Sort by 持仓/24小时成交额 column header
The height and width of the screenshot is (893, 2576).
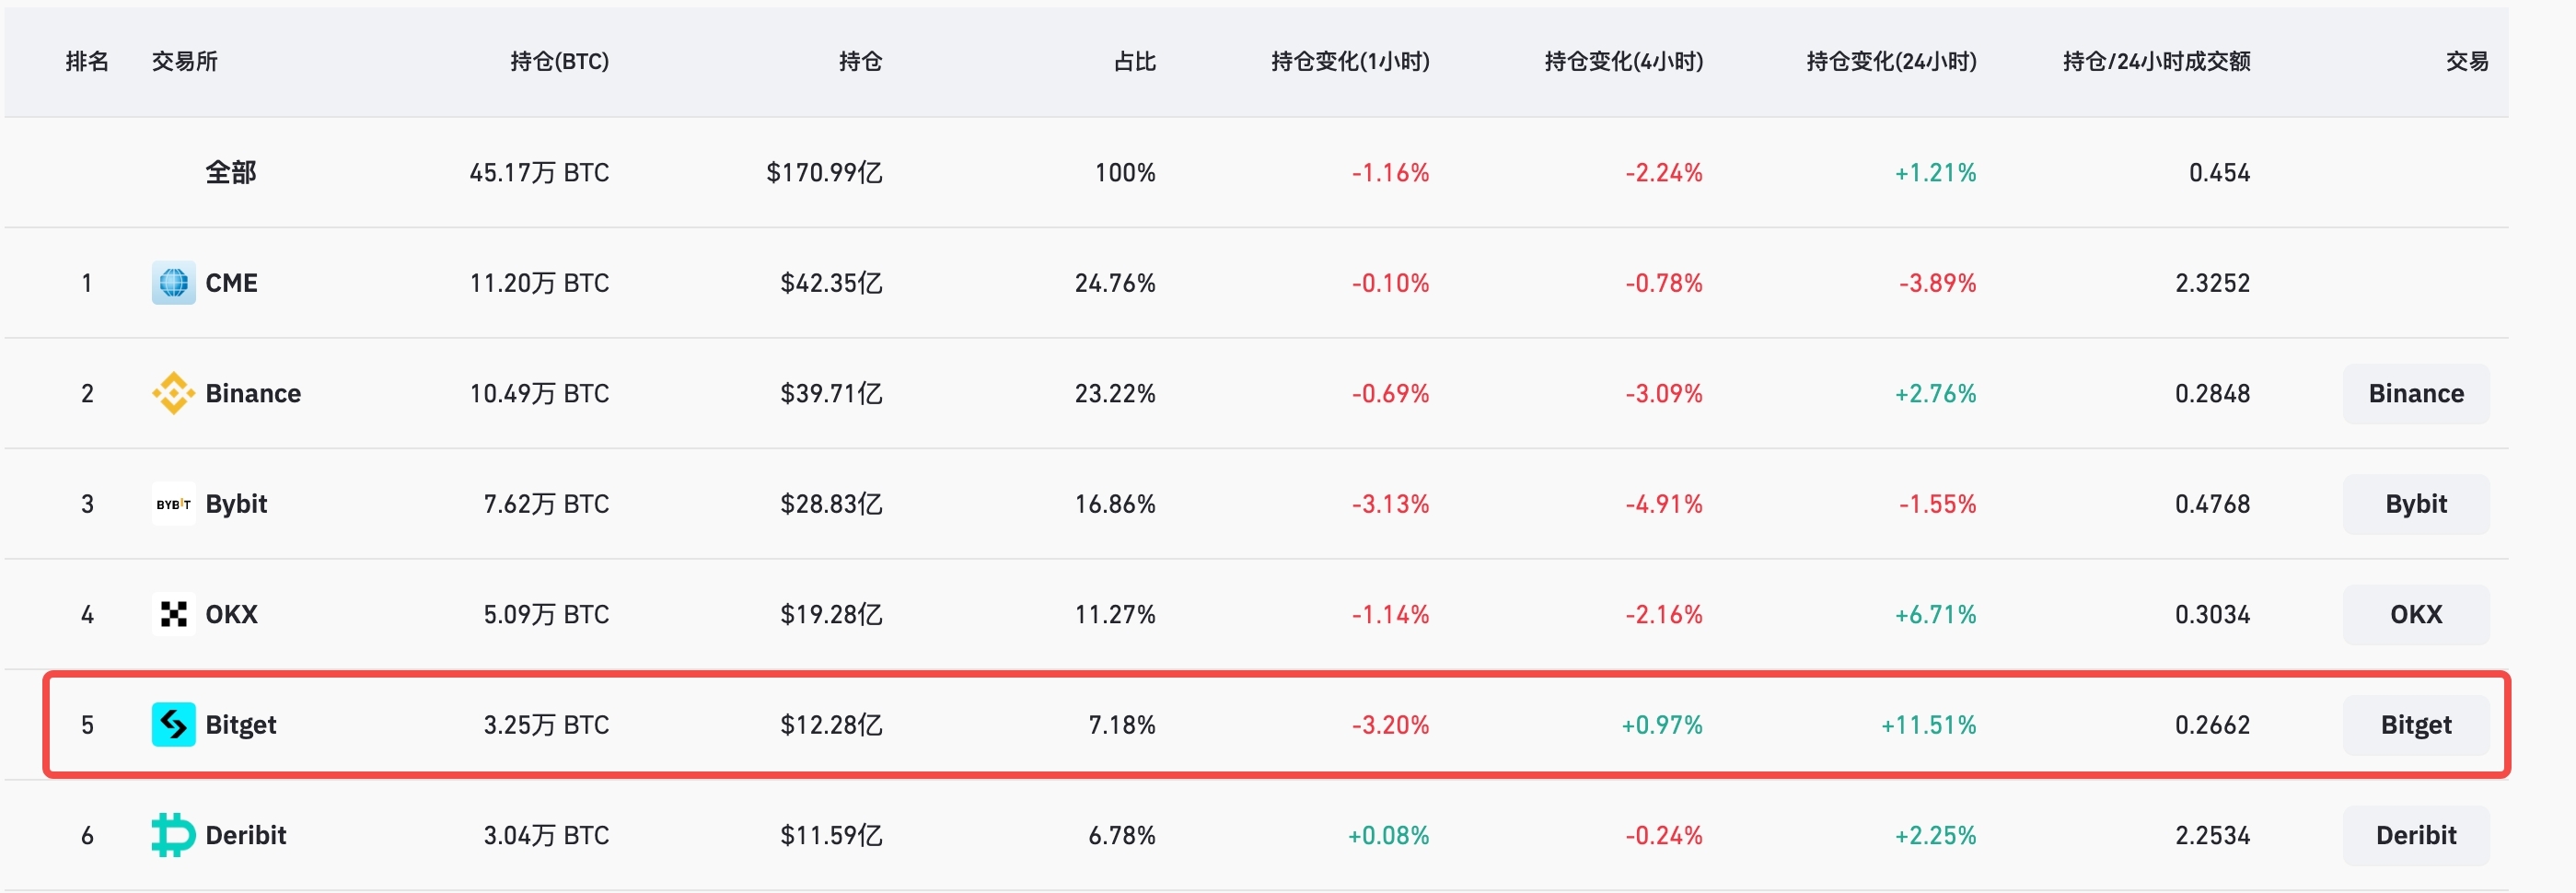2156,62
